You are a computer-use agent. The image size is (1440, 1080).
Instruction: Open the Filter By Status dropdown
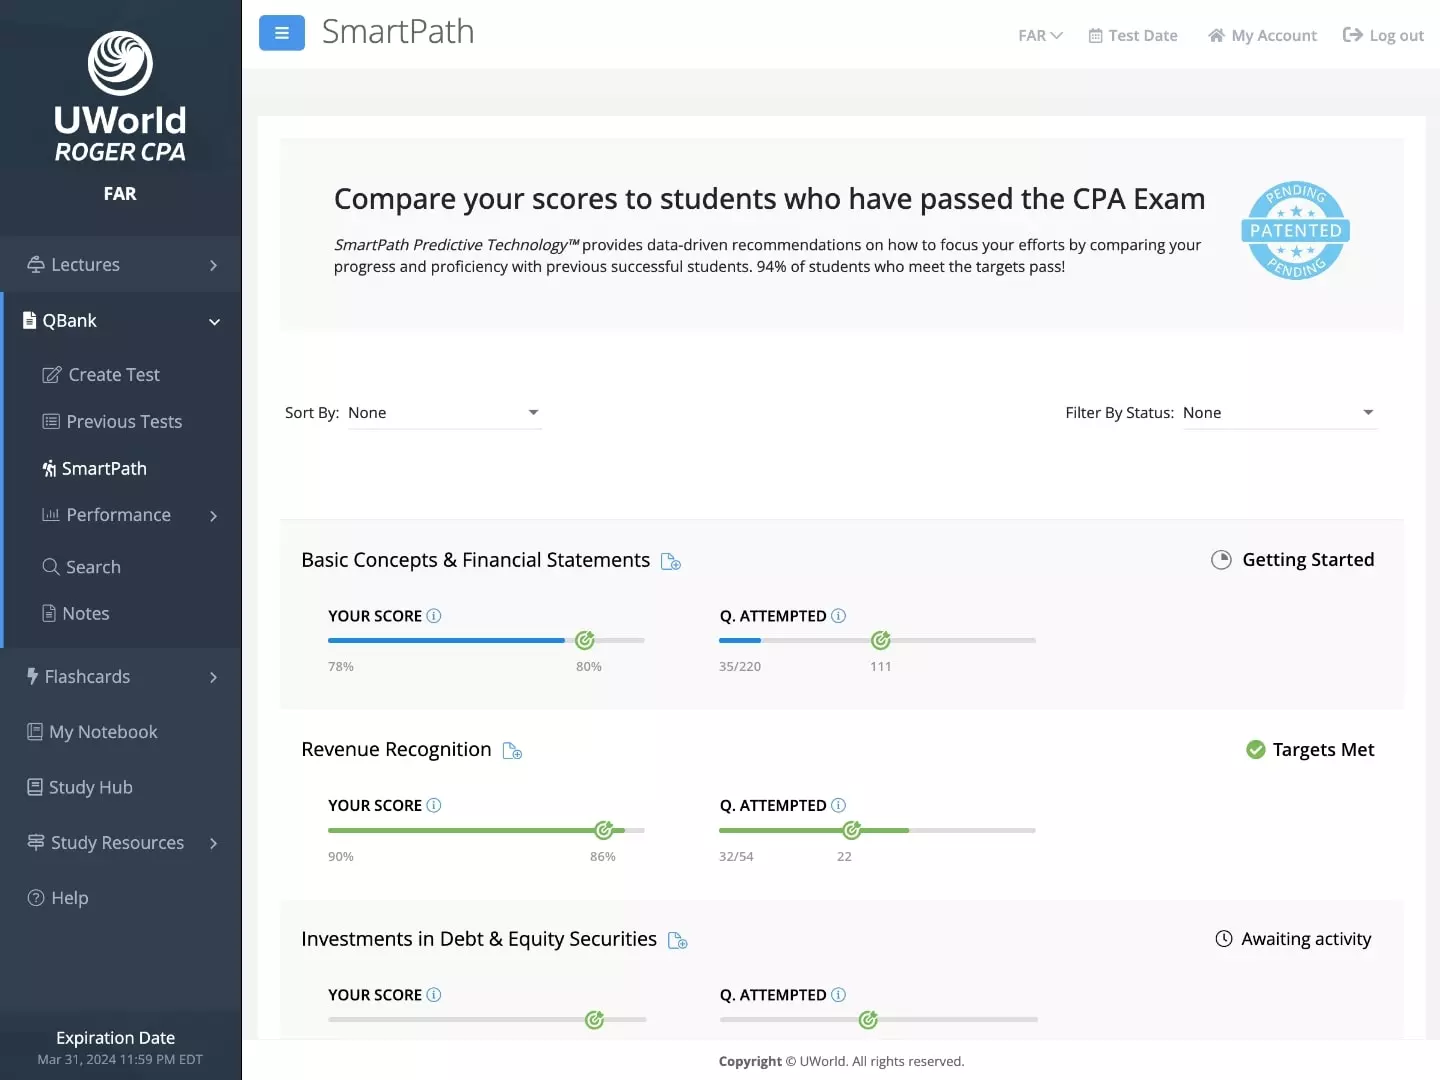pyautogui.click(x=1280, y=413)
